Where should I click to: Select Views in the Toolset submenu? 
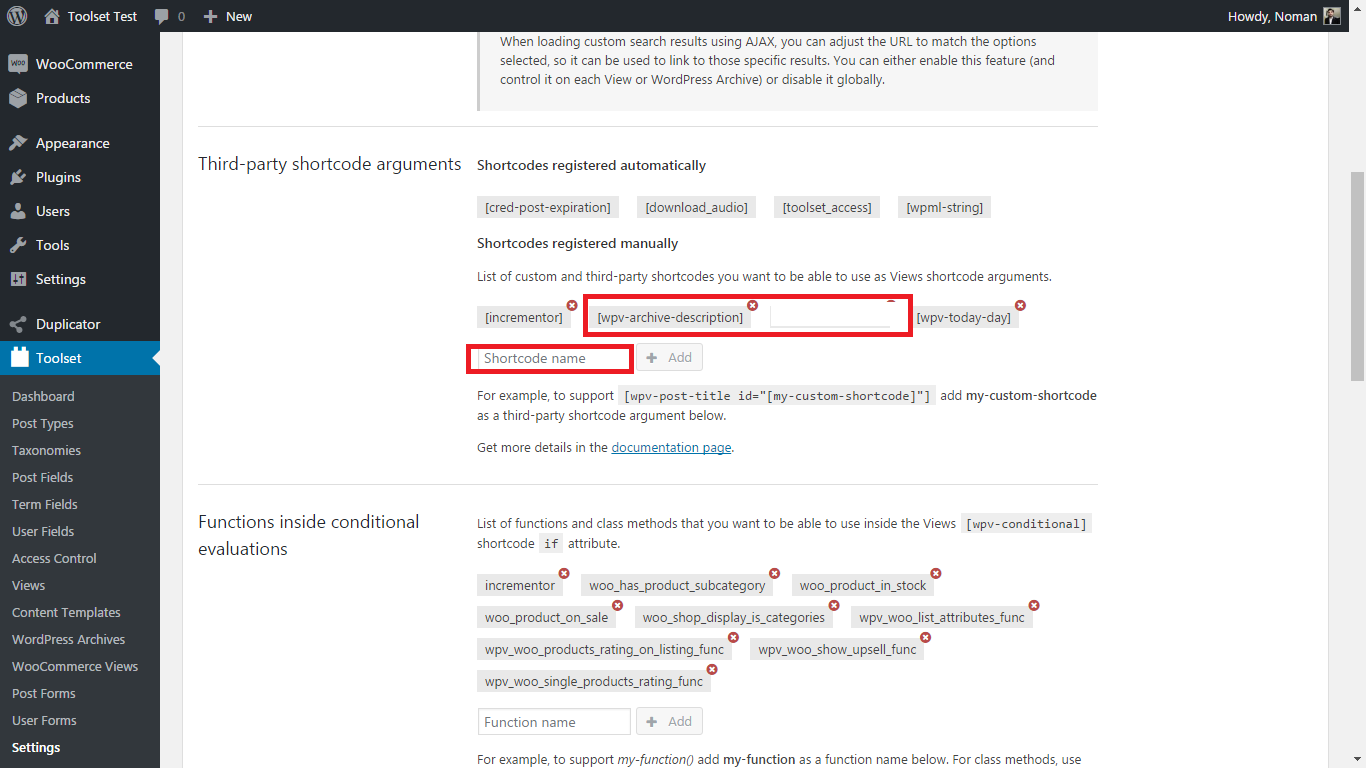pos(28,585)
